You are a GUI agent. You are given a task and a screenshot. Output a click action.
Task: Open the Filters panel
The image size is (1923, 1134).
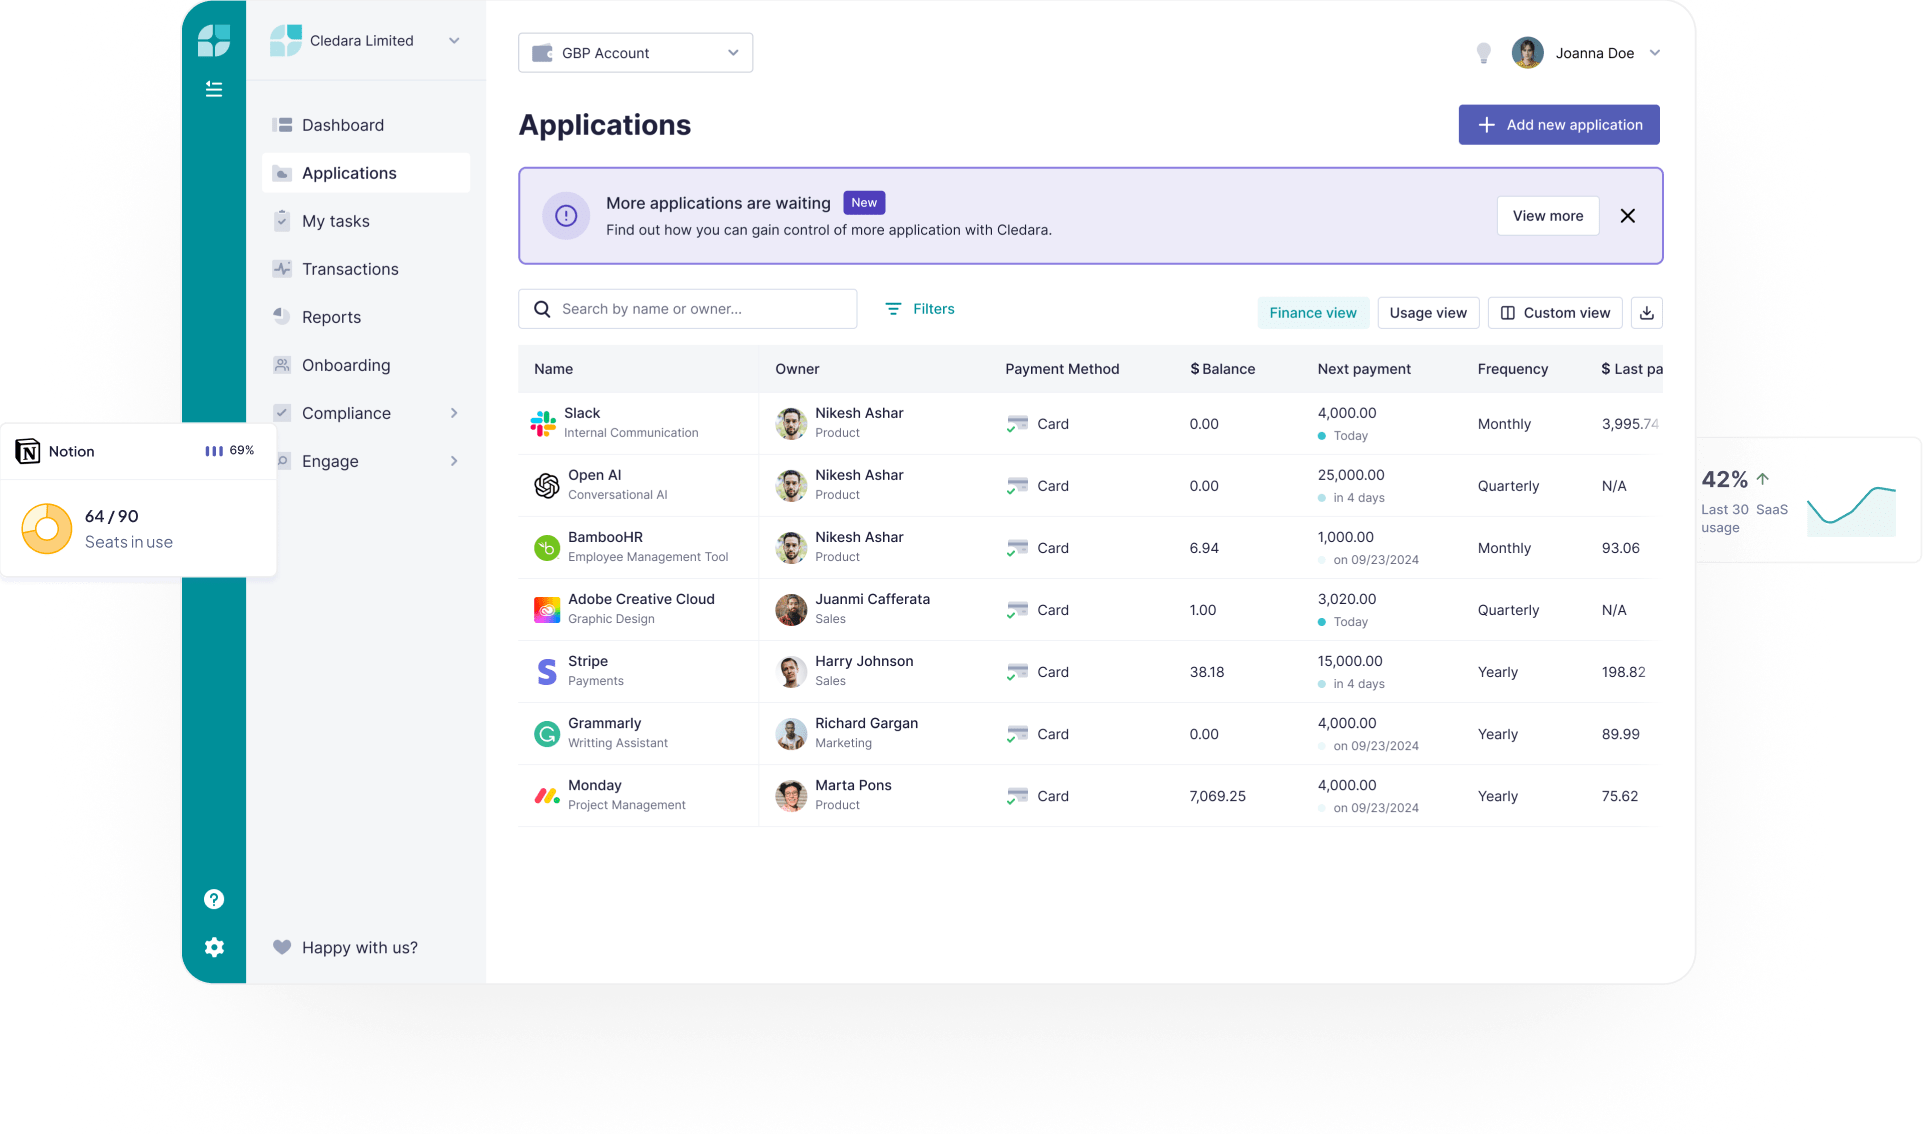[x=919, y=308]
